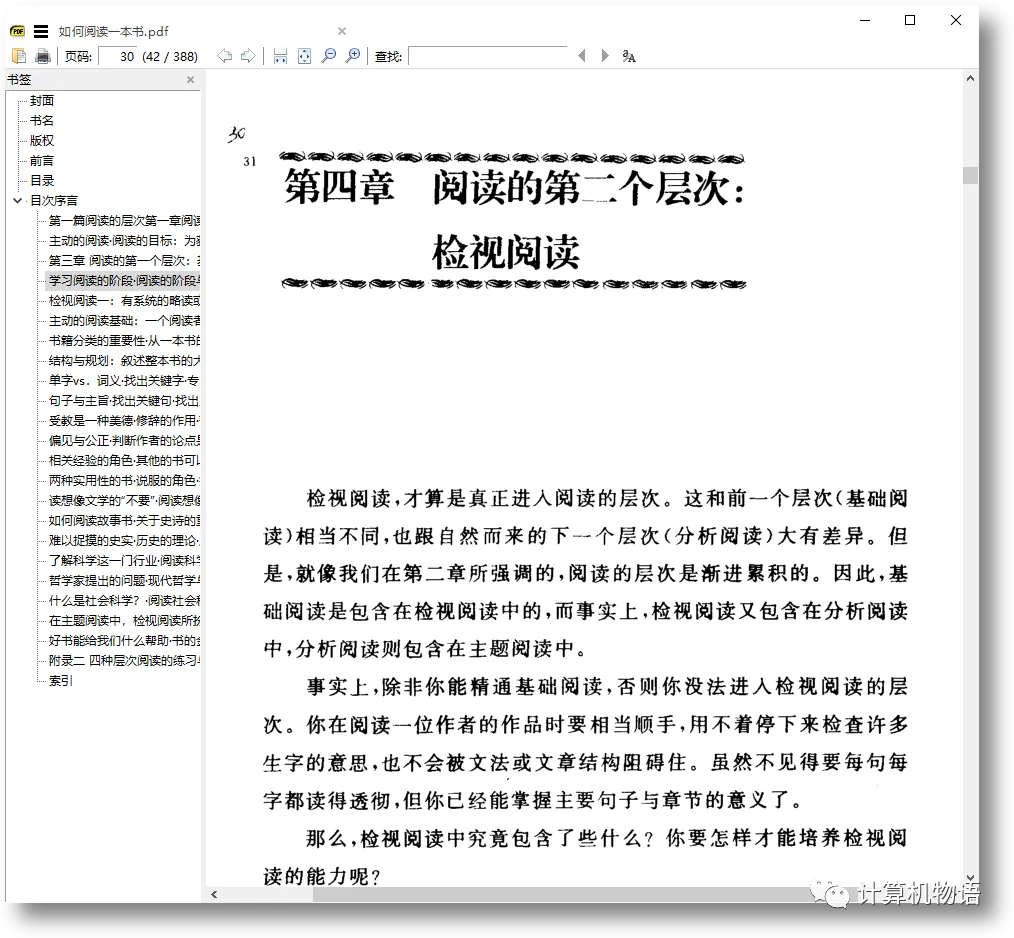Select the 版权 bookmark
The height and width of the screenshot is (938, 1014).
point(42,141)
